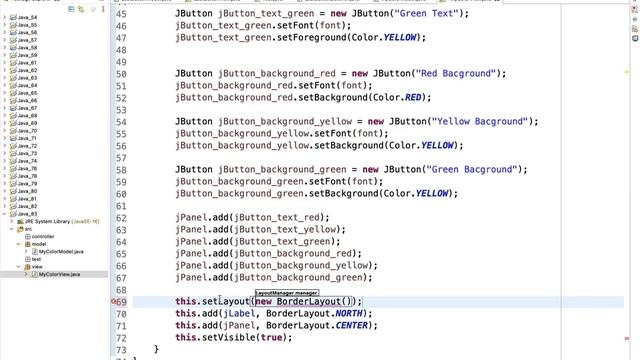Click "Yellow Bacground" string on line 54
640x360 pixels.
point(480,122)
